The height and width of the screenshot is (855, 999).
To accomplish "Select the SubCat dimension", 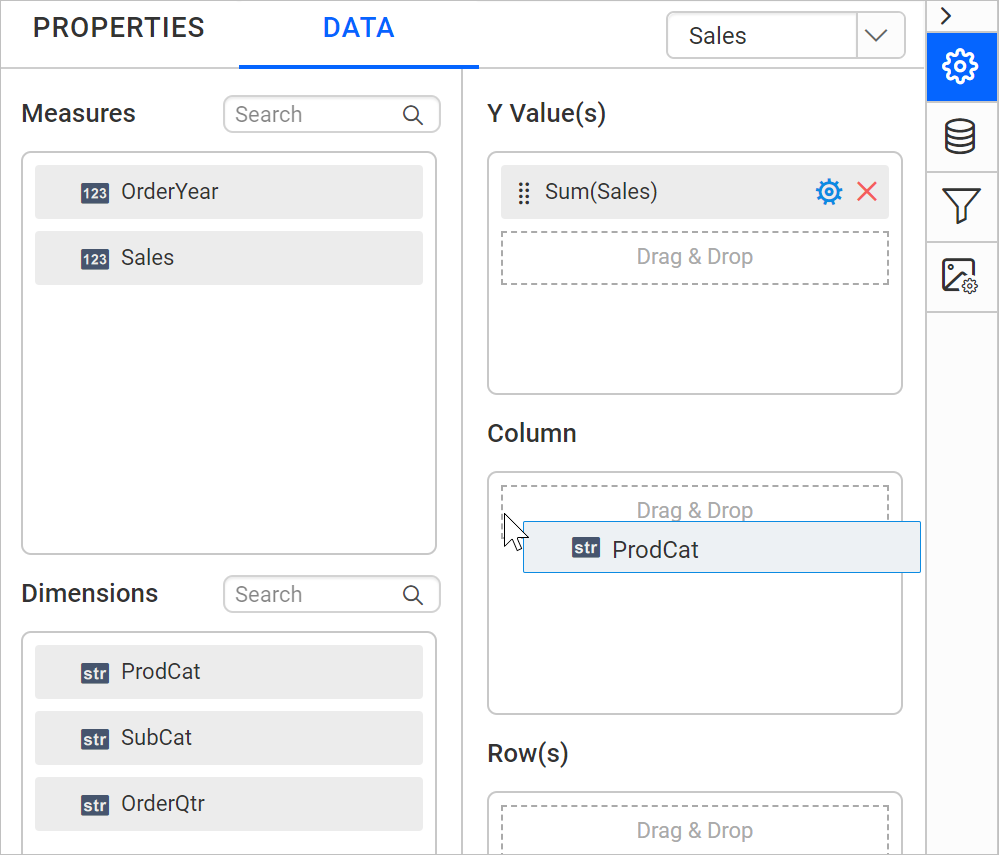I will [228, 738].
